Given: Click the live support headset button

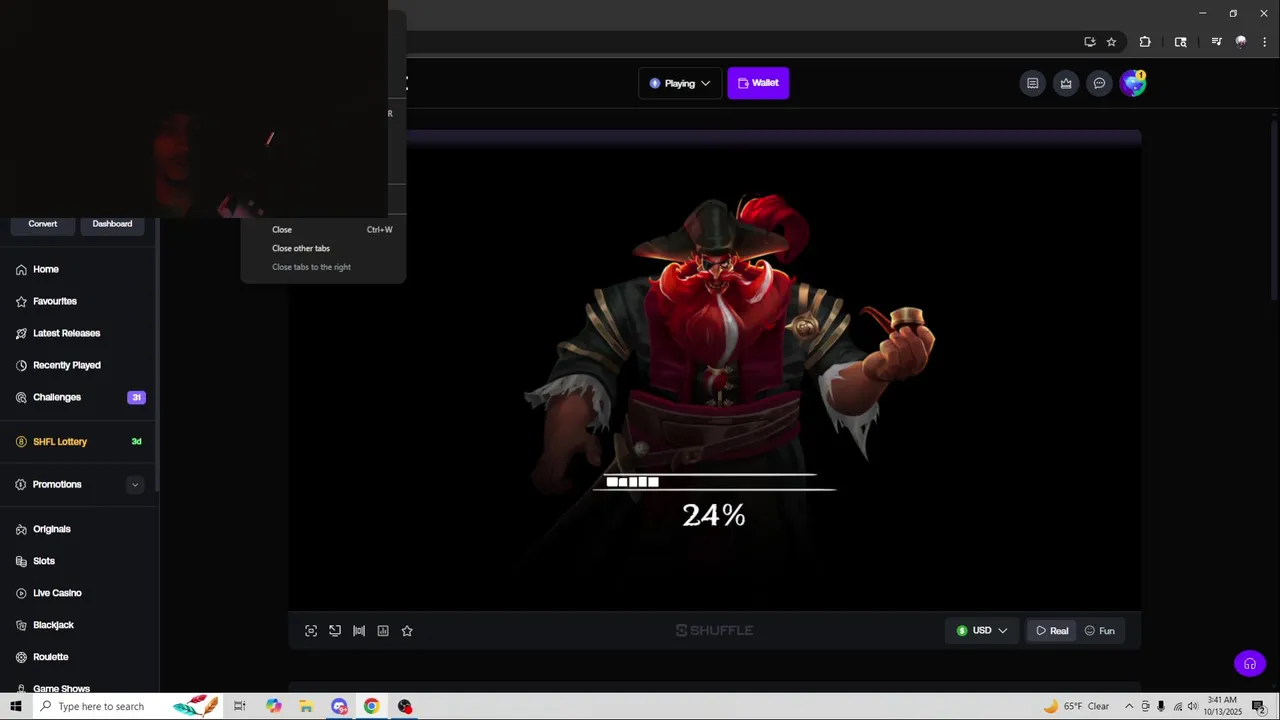Looking at the screenshot, I should pos(1250,663).
